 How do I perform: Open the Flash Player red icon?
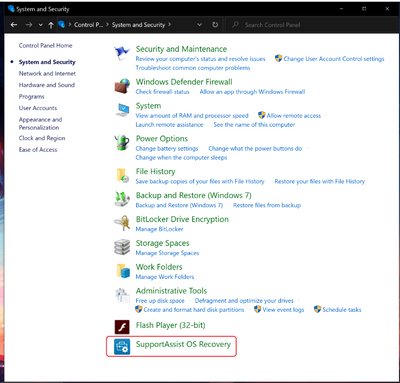pyautogui.click(x=122, y=327)
